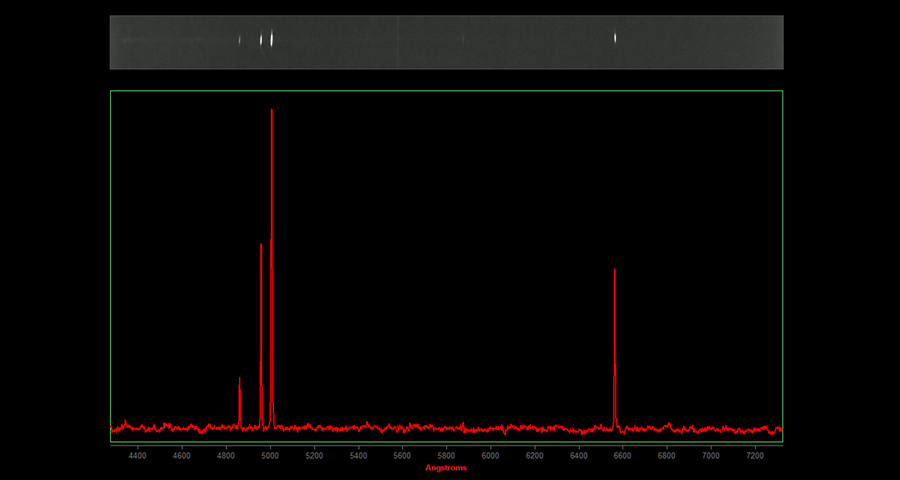This screenshot has height=480, width=900.
Task: Click the 5600 tick label on the axis
Action: (402, 455)
